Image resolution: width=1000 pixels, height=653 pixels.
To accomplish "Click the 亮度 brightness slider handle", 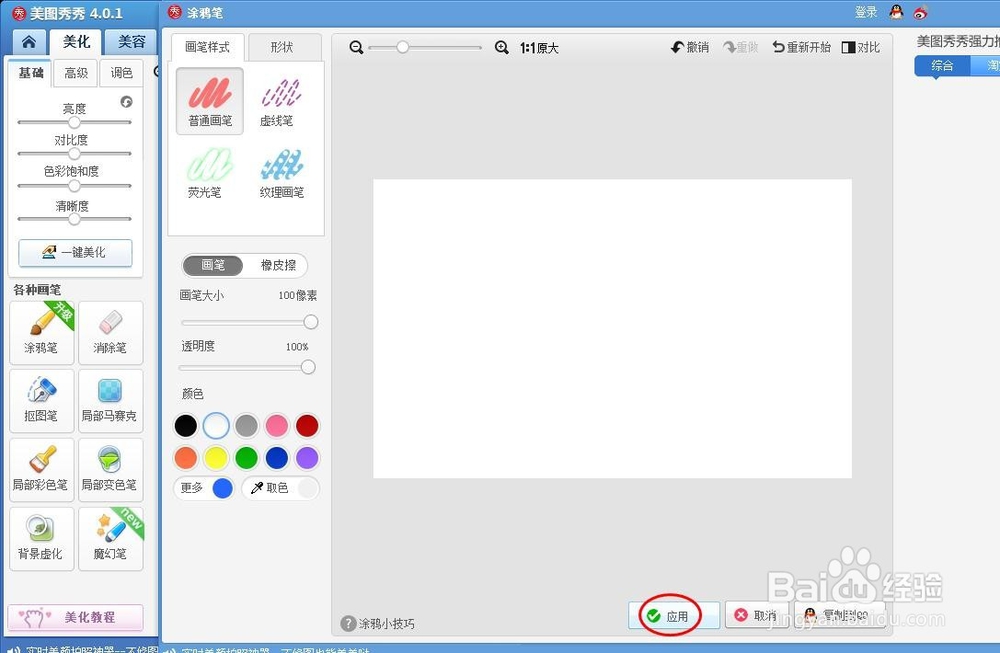I will (75, 122).
